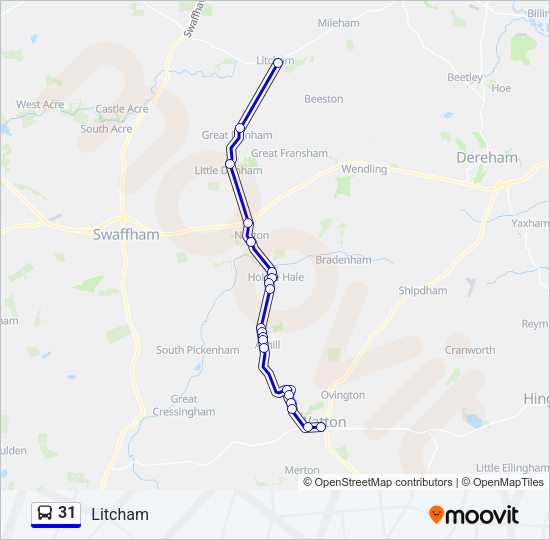
Task: Click the Swaffham town label
Action: (126, 234)
